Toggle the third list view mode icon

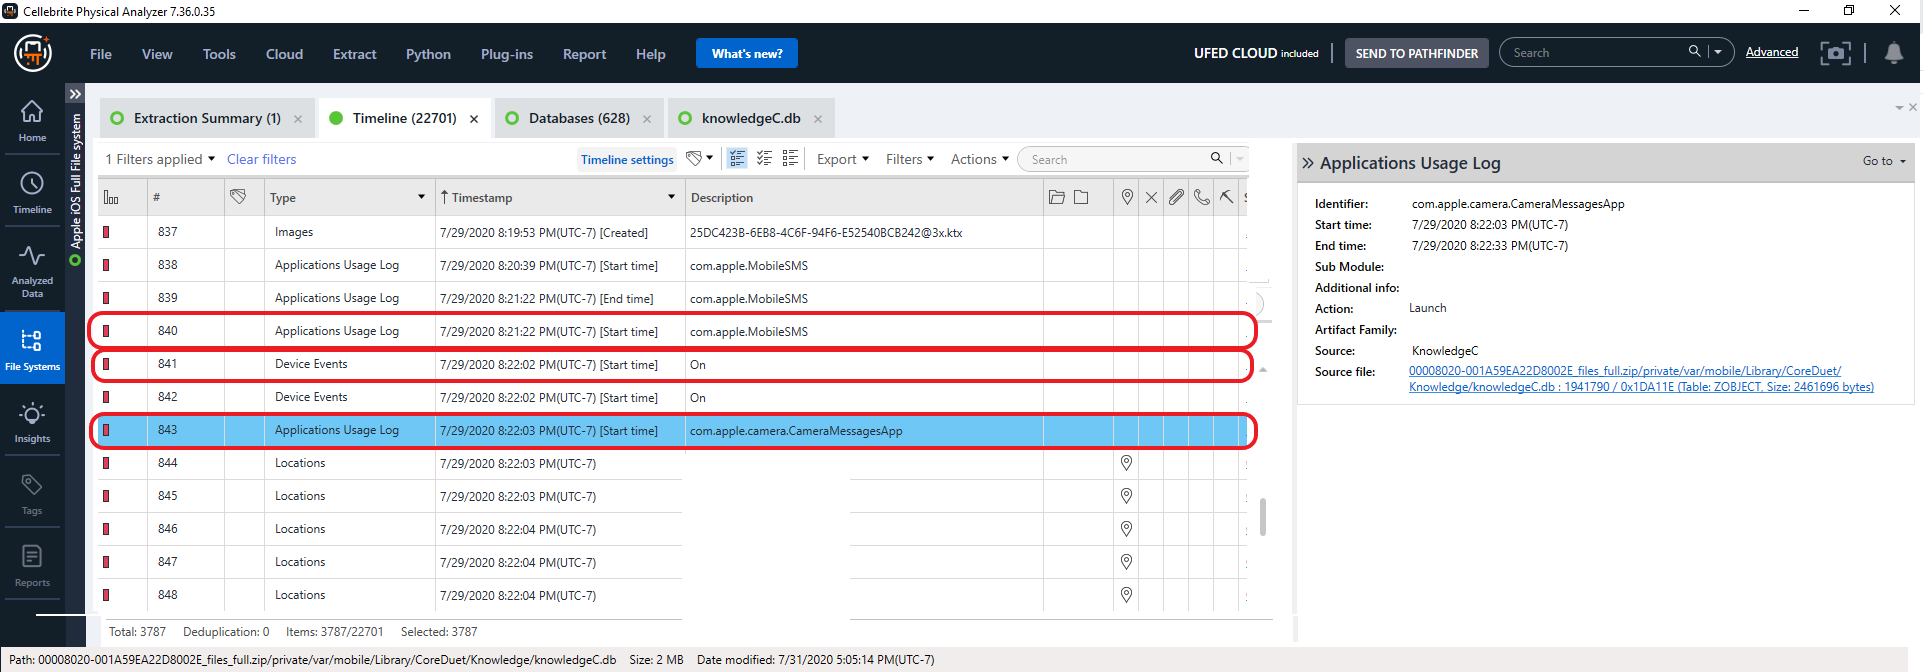click(x=790, y=158)
